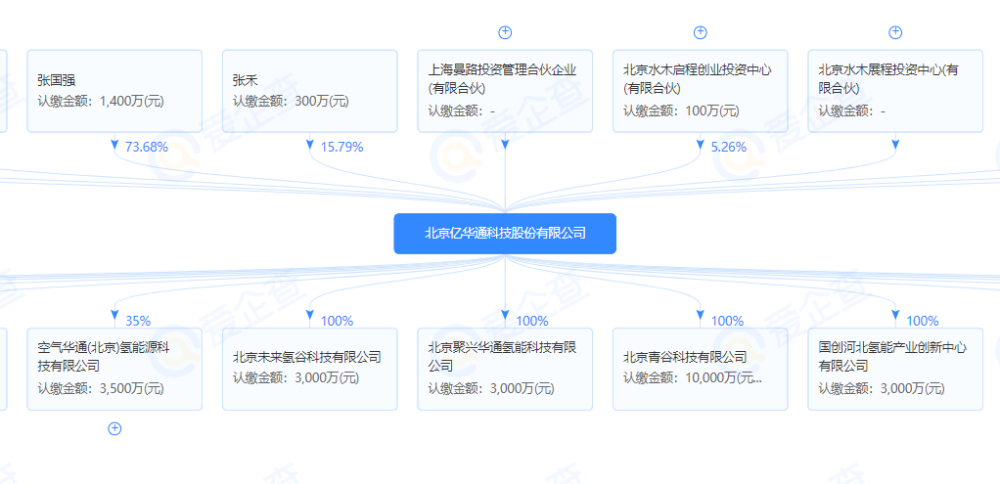This screenshot has width=1000, height=484.
Task: Expand the plus icon above 北京水木展程投资中心
Action: point(896,32)
